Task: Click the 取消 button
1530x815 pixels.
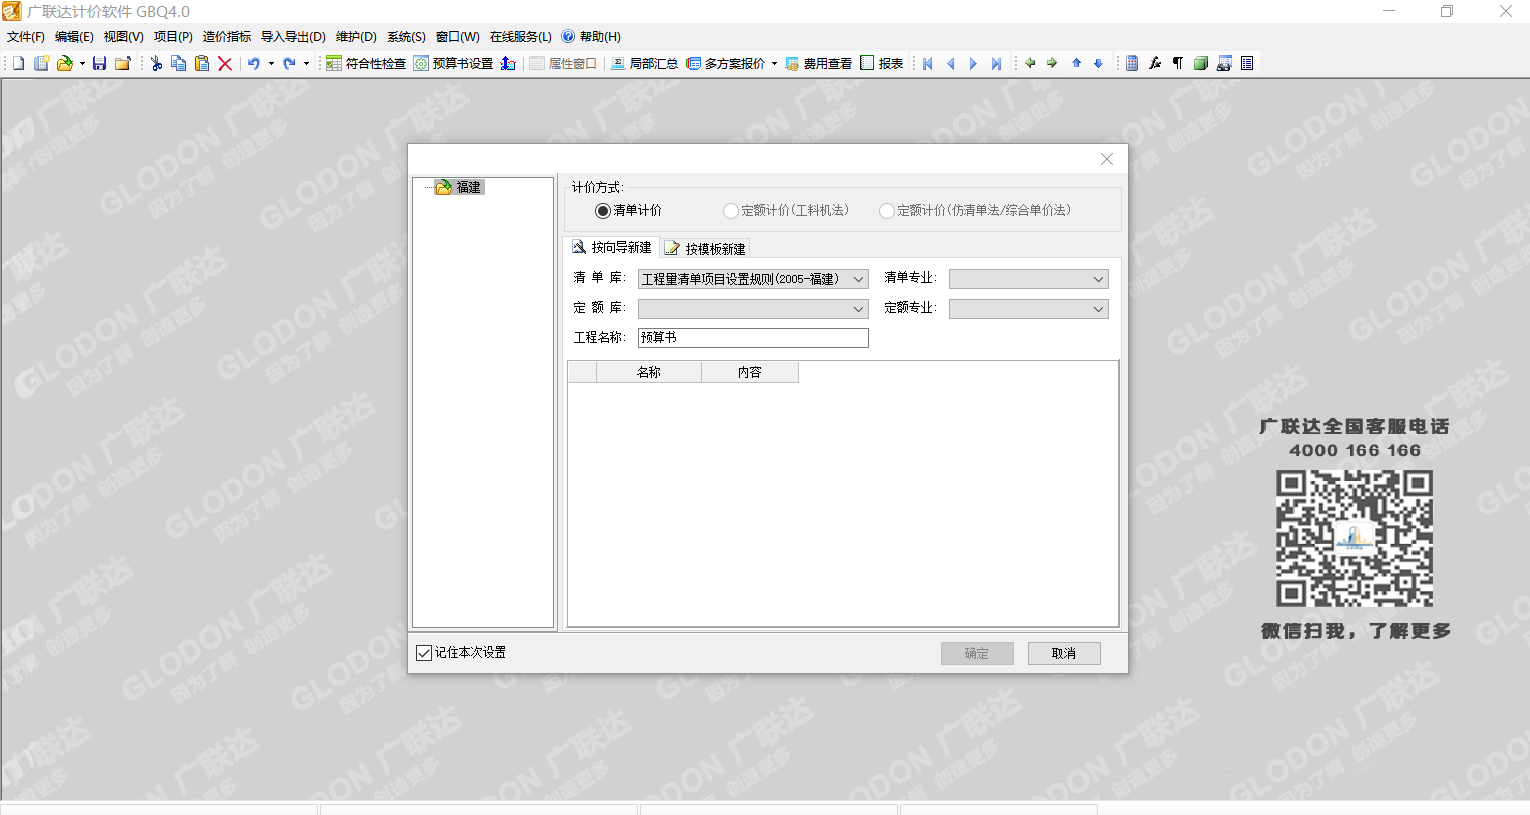Action: pos(1064,653)
